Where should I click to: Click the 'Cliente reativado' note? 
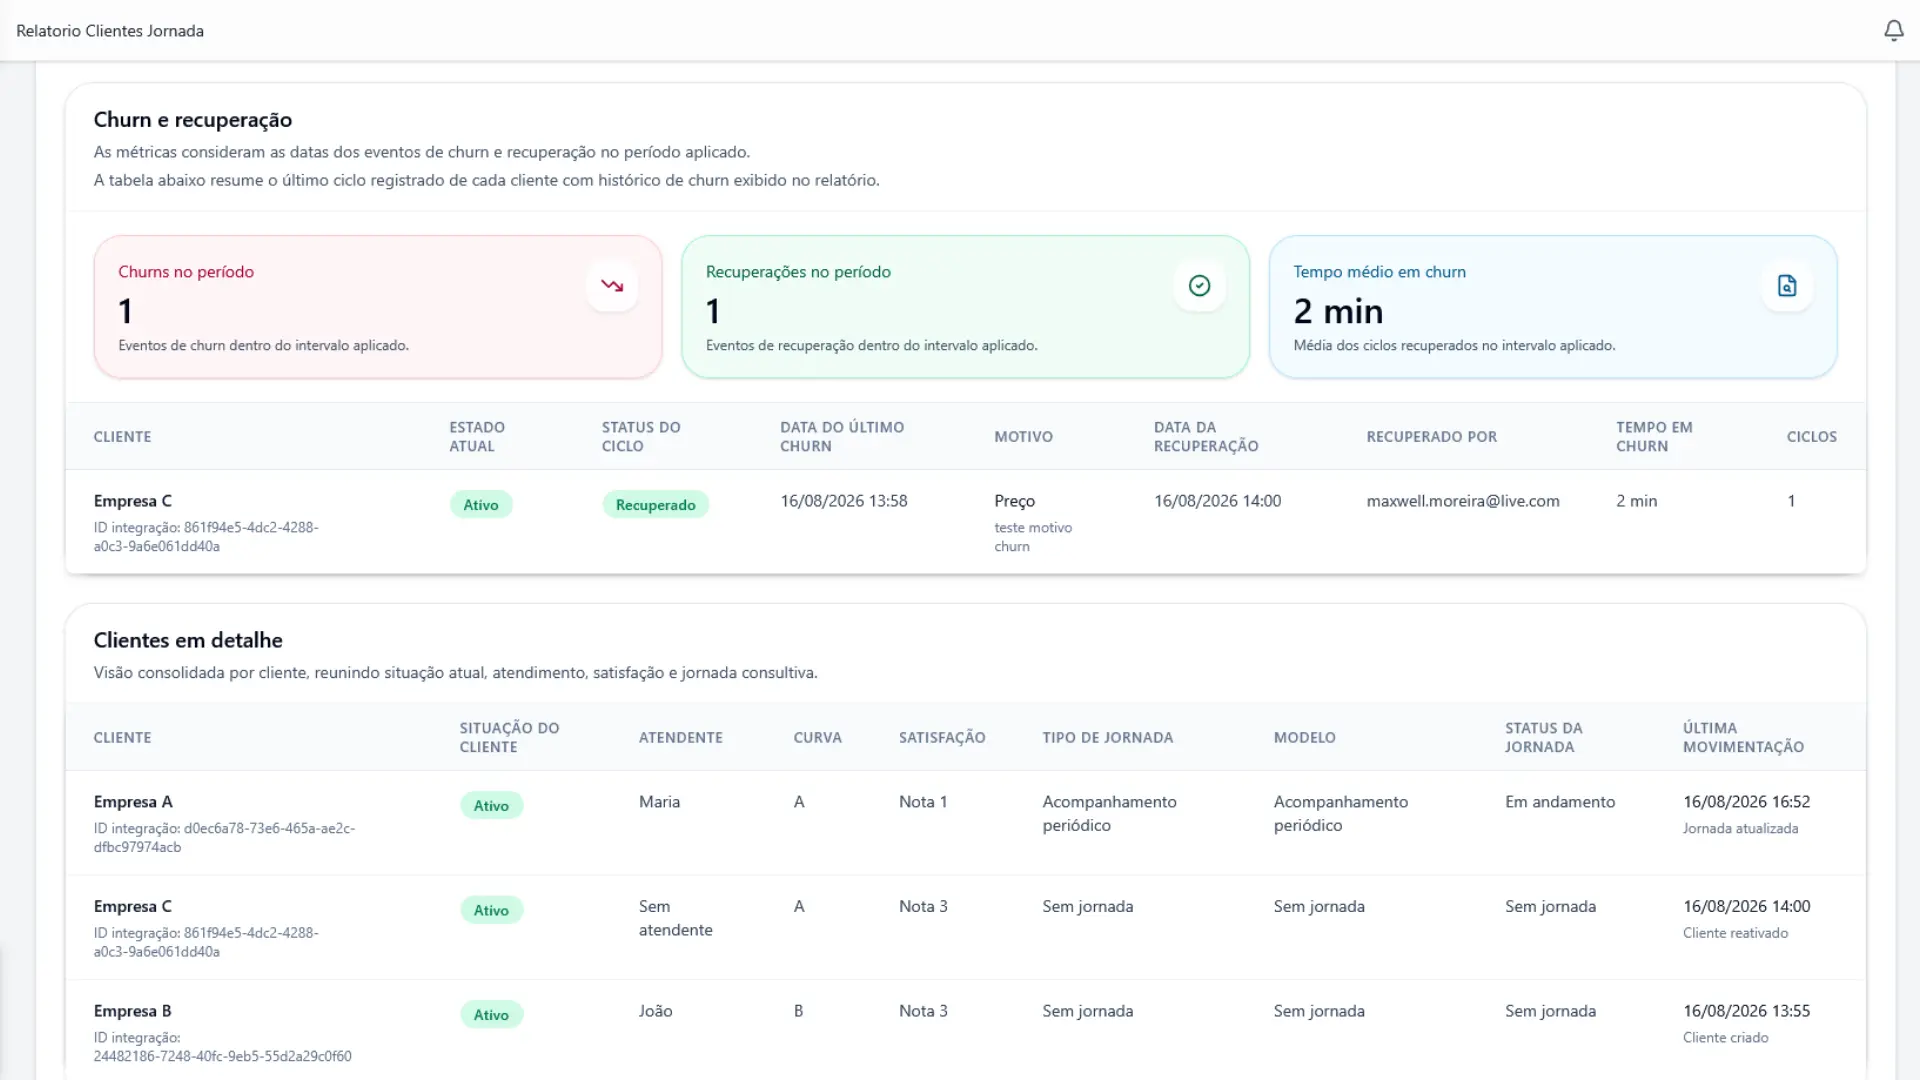tap(1735, 933)
